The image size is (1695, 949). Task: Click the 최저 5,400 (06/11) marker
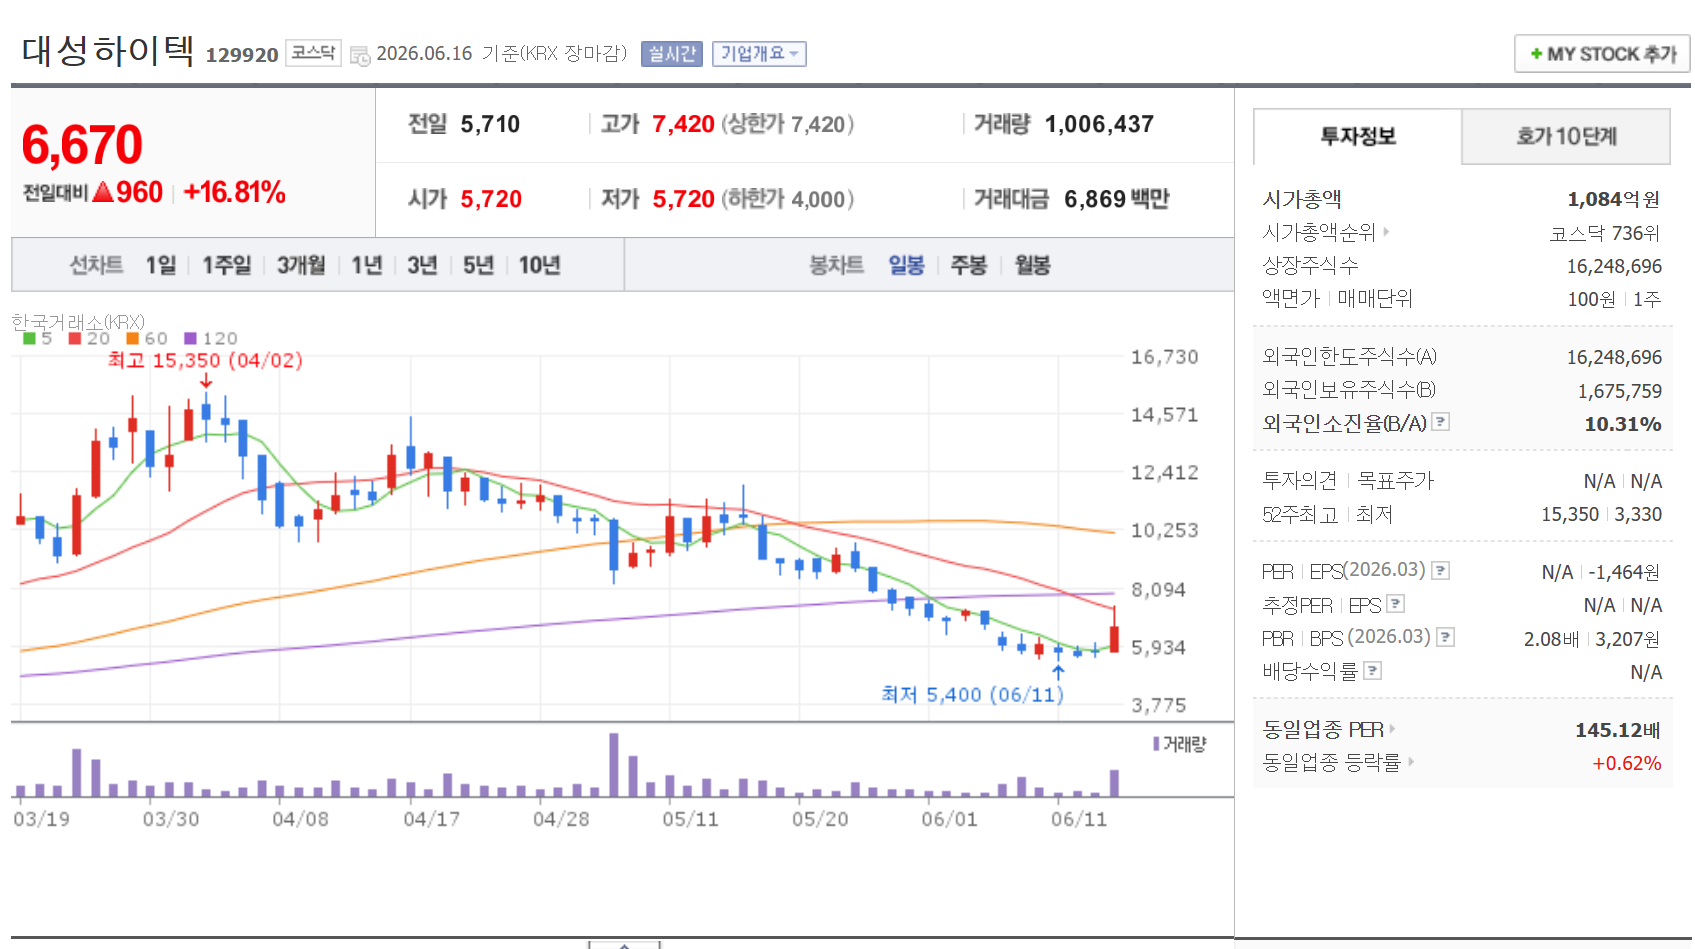(972, 694)
